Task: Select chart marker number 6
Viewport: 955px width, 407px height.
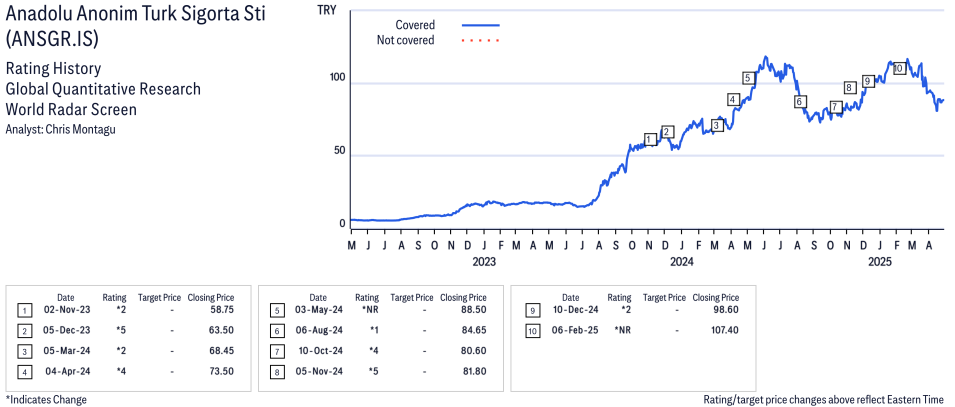Action: (800, 102)
